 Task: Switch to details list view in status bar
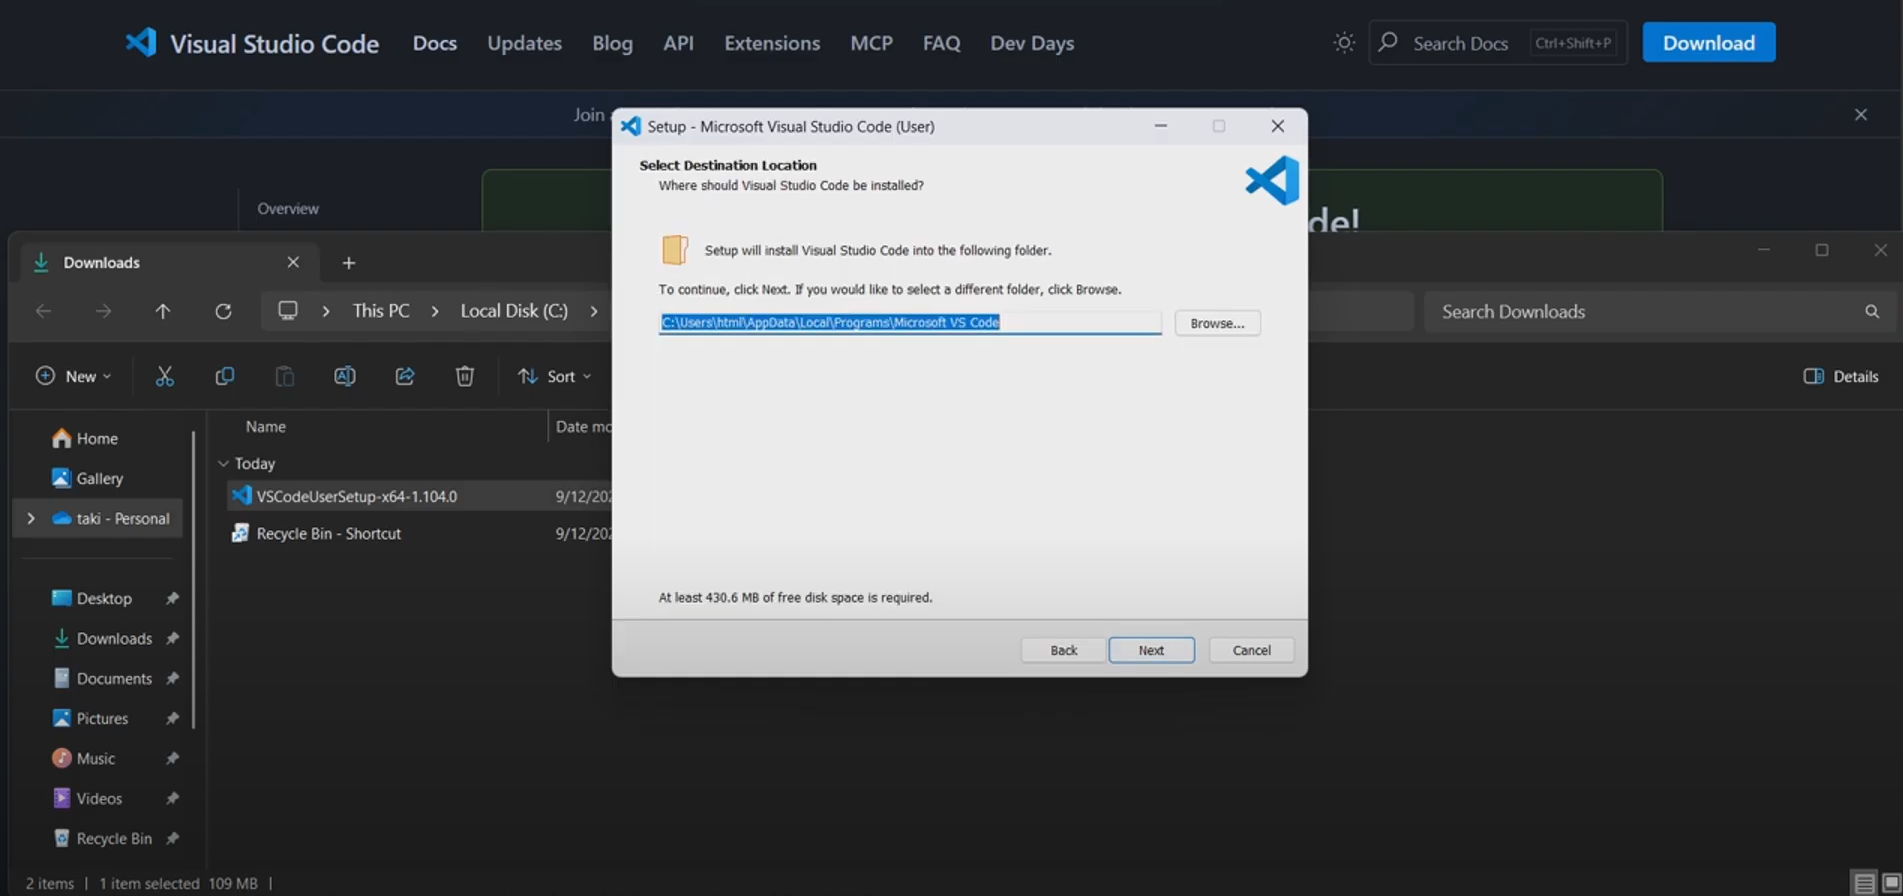tap(1864, 883)
